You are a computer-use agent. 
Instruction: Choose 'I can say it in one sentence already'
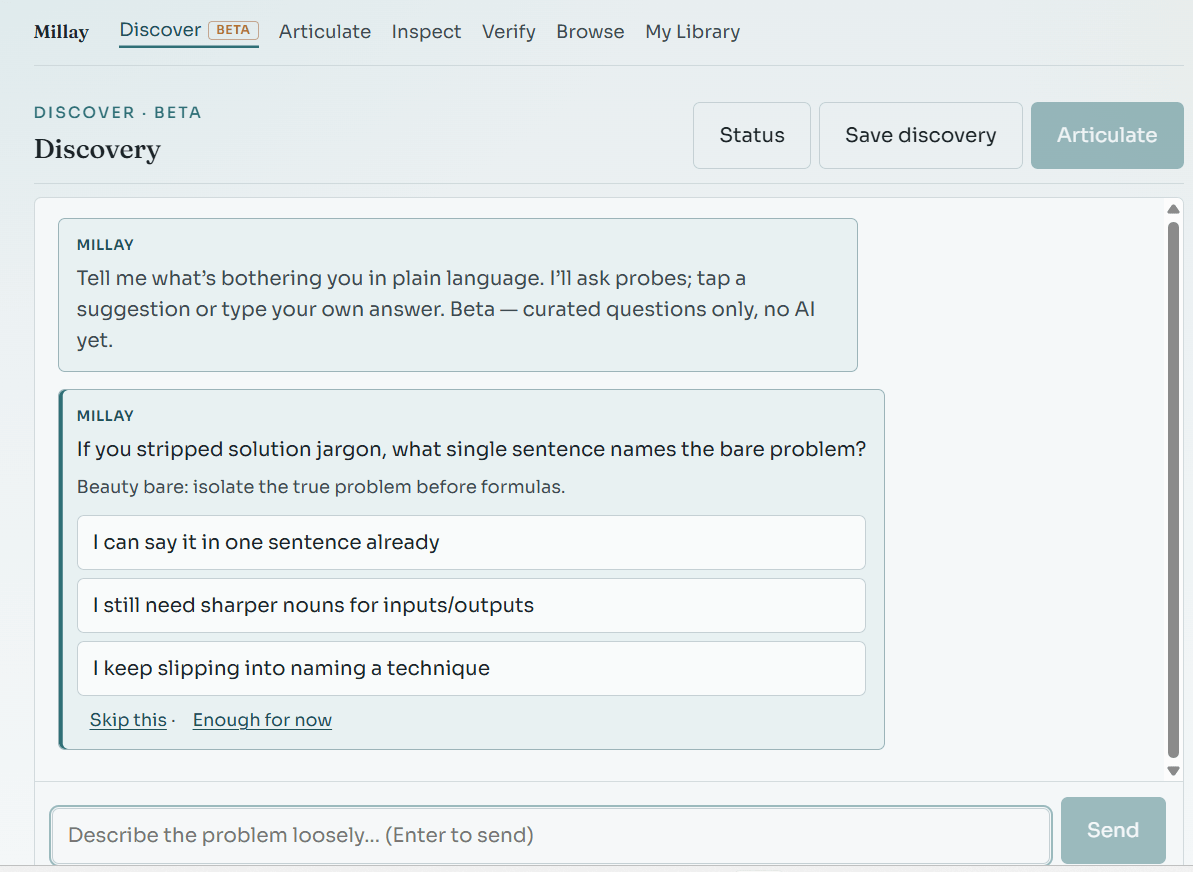click(471, 543)
